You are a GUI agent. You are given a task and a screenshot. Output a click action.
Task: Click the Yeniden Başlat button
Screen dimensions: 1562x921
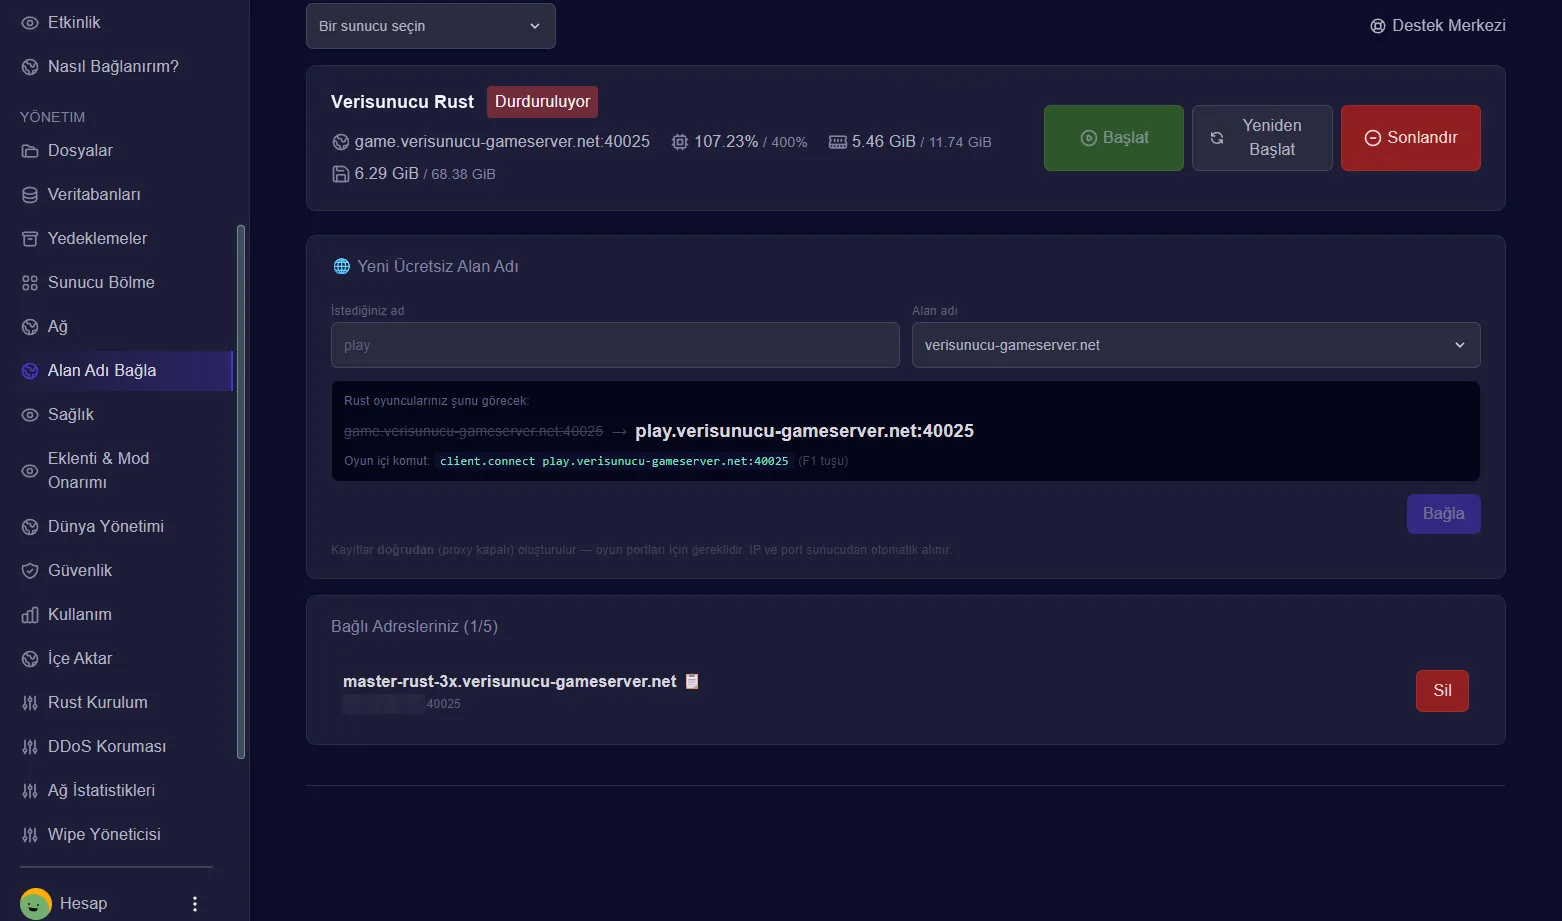tap(1262, 138)
